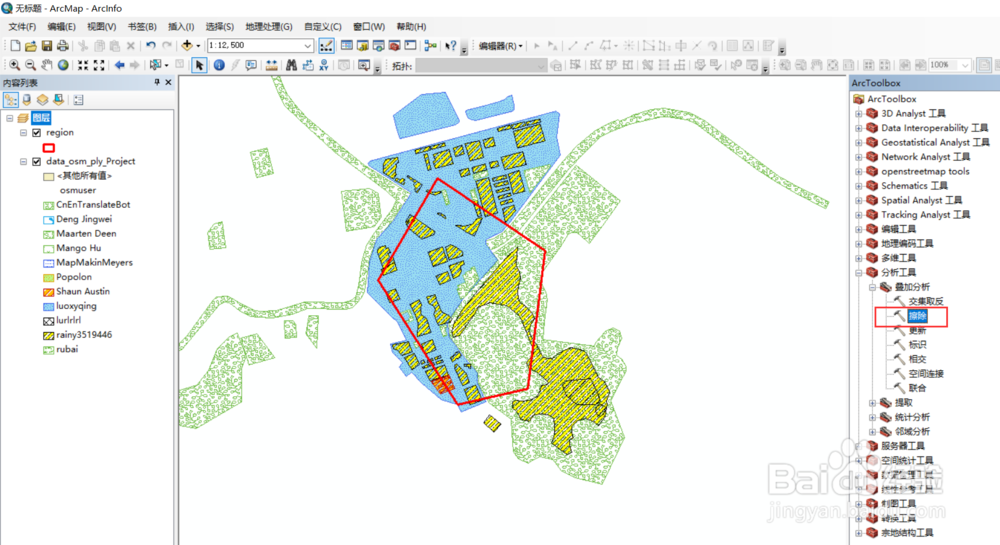The width and height of the screenshot is (1000, 545).
Task: Zoom to full extent globe
Action: (63, 65)
